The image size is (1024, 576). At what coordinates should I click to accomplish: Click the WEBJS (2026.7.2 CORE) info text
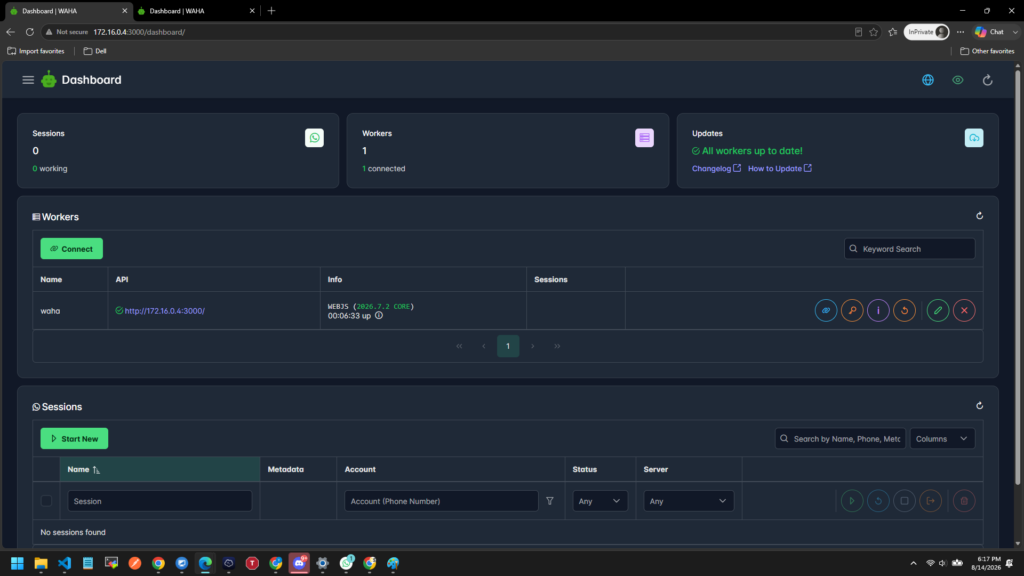click(370, 306)
